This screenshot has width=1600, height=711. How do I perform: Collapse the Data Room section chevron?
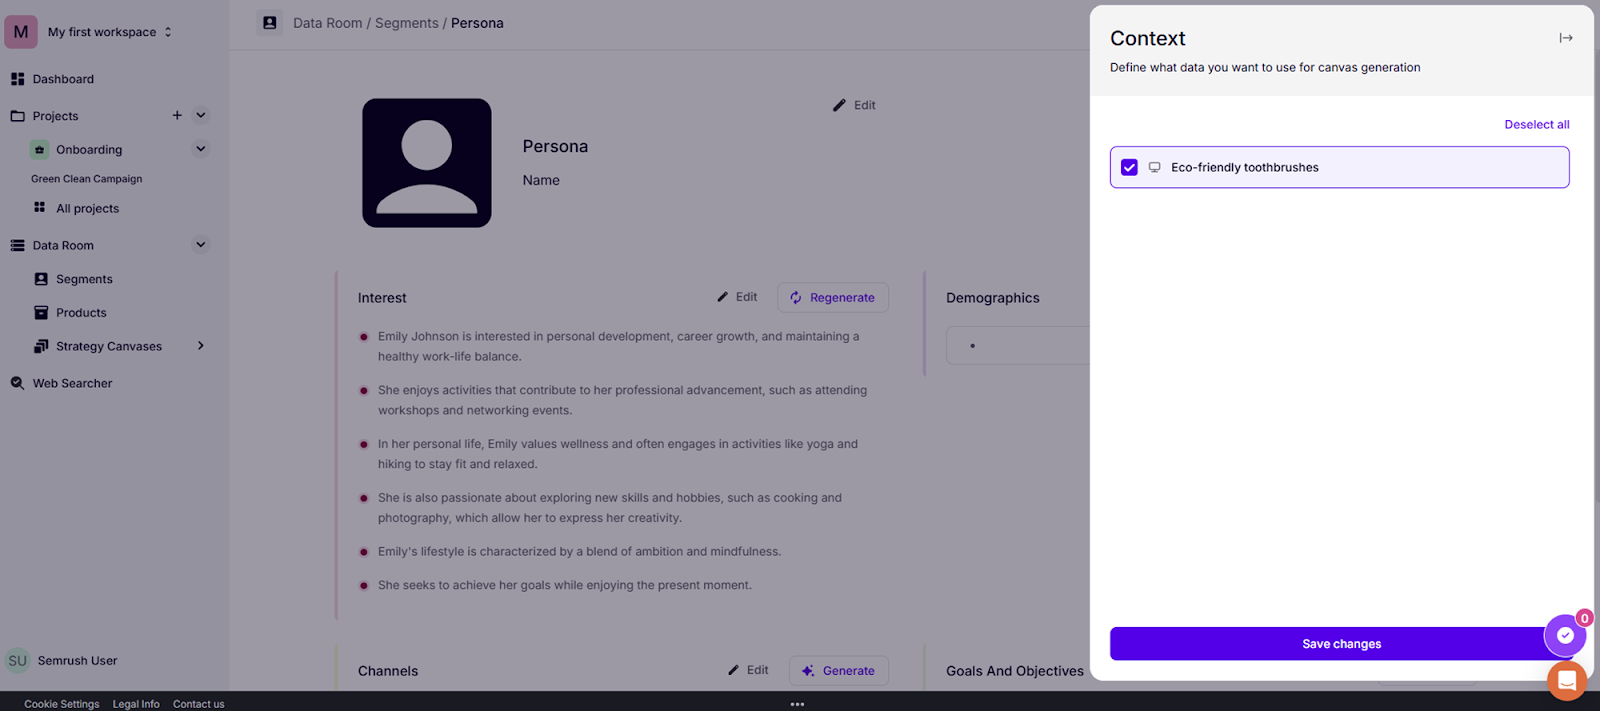click(201, 245)
